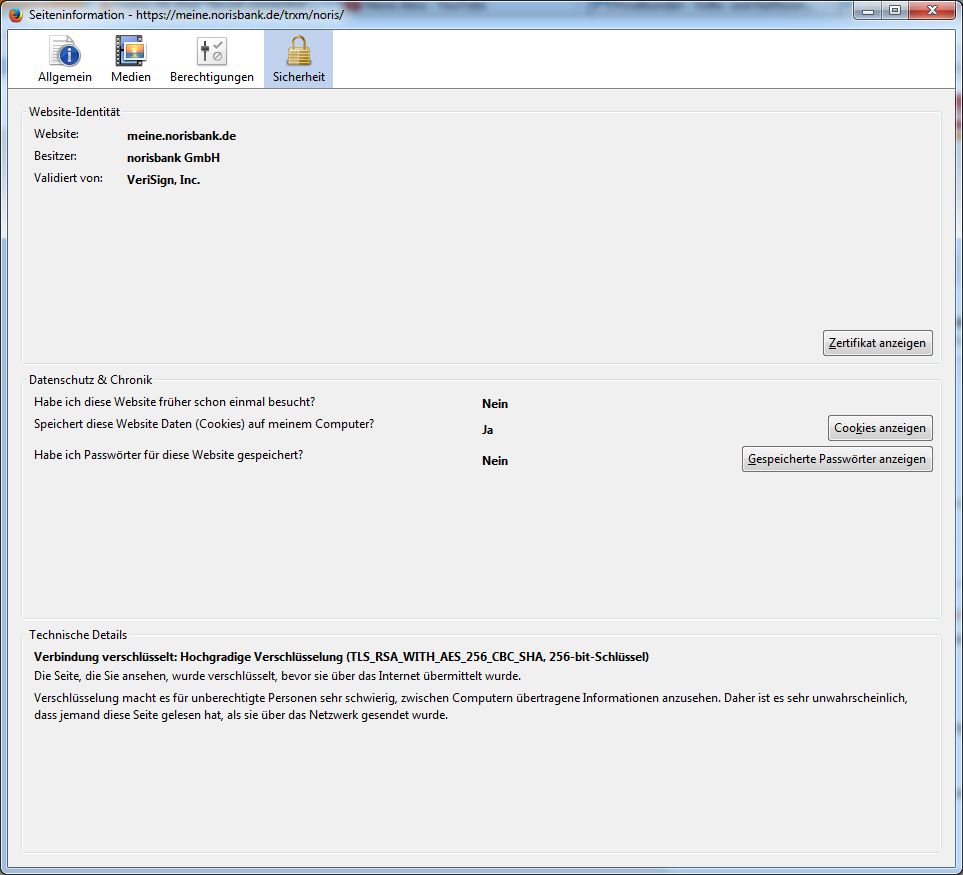
Task: Close the Seiteninformation window
Action: tap(932, 10)
